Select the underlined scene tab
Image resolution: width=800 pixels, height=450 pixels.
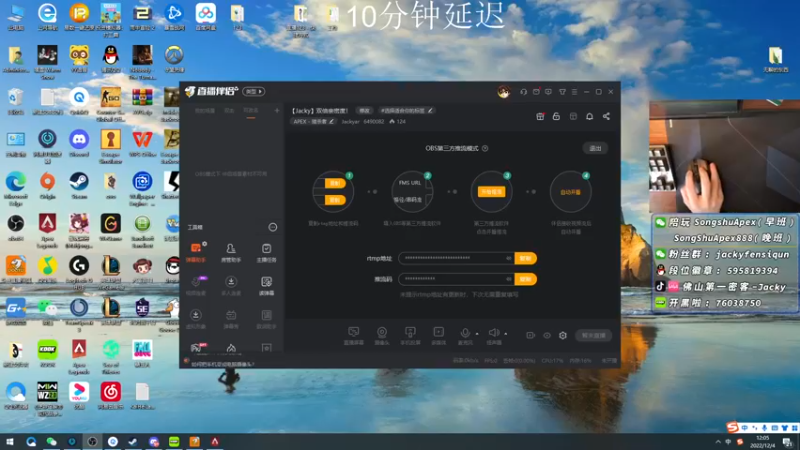click(x=251, y=111)
